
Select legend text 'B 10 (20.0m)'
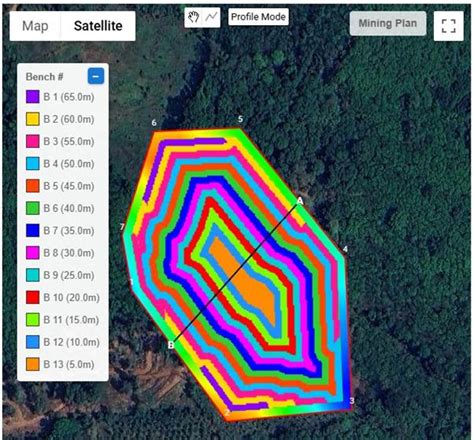[71, 298]
